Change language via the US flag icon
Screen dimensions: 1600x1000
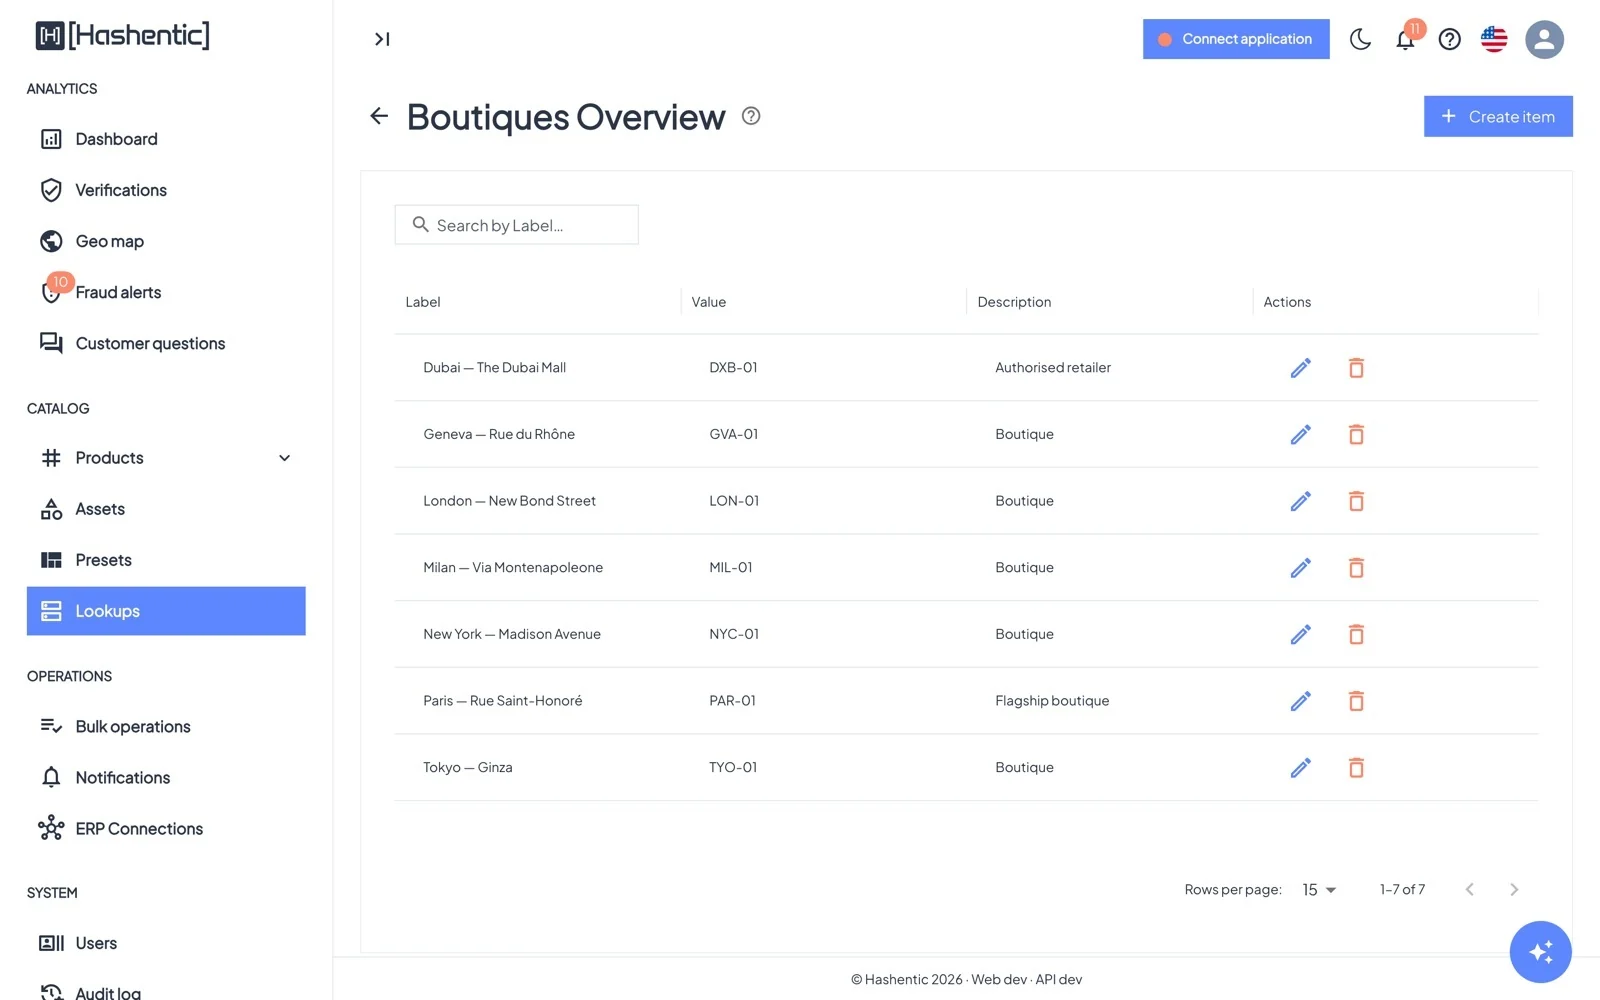(x=1494, y=39)
